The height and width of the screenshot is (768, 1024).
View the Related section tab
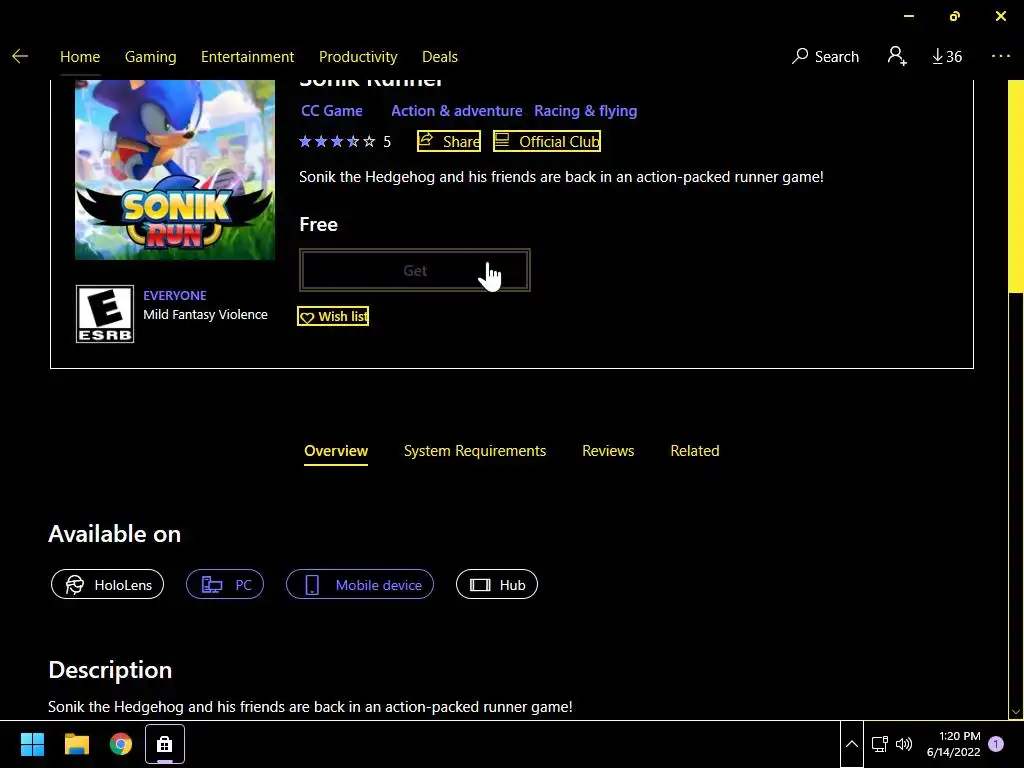point(695,451)
